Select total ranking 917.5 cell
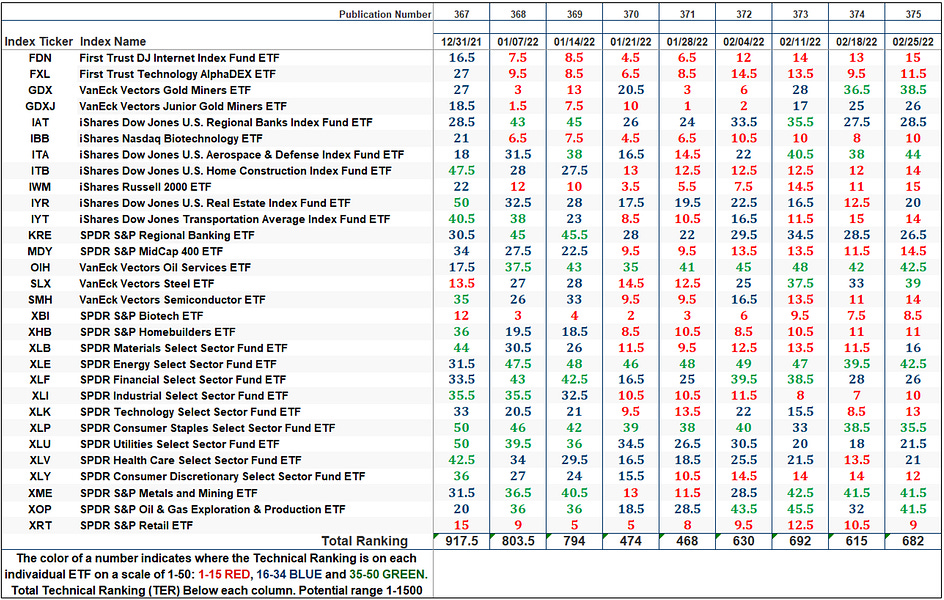This screenshot has height=600, width=944. [x=462, y=541]
